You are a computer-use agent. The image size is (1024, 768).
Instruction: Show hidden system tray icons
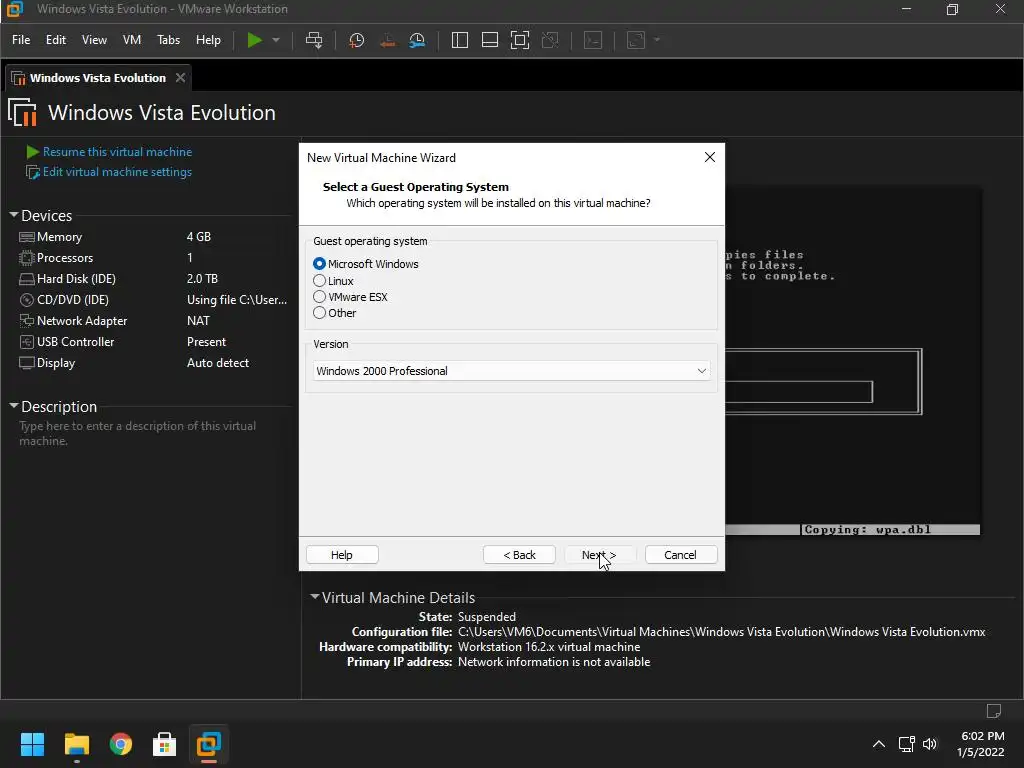(879, 744)
